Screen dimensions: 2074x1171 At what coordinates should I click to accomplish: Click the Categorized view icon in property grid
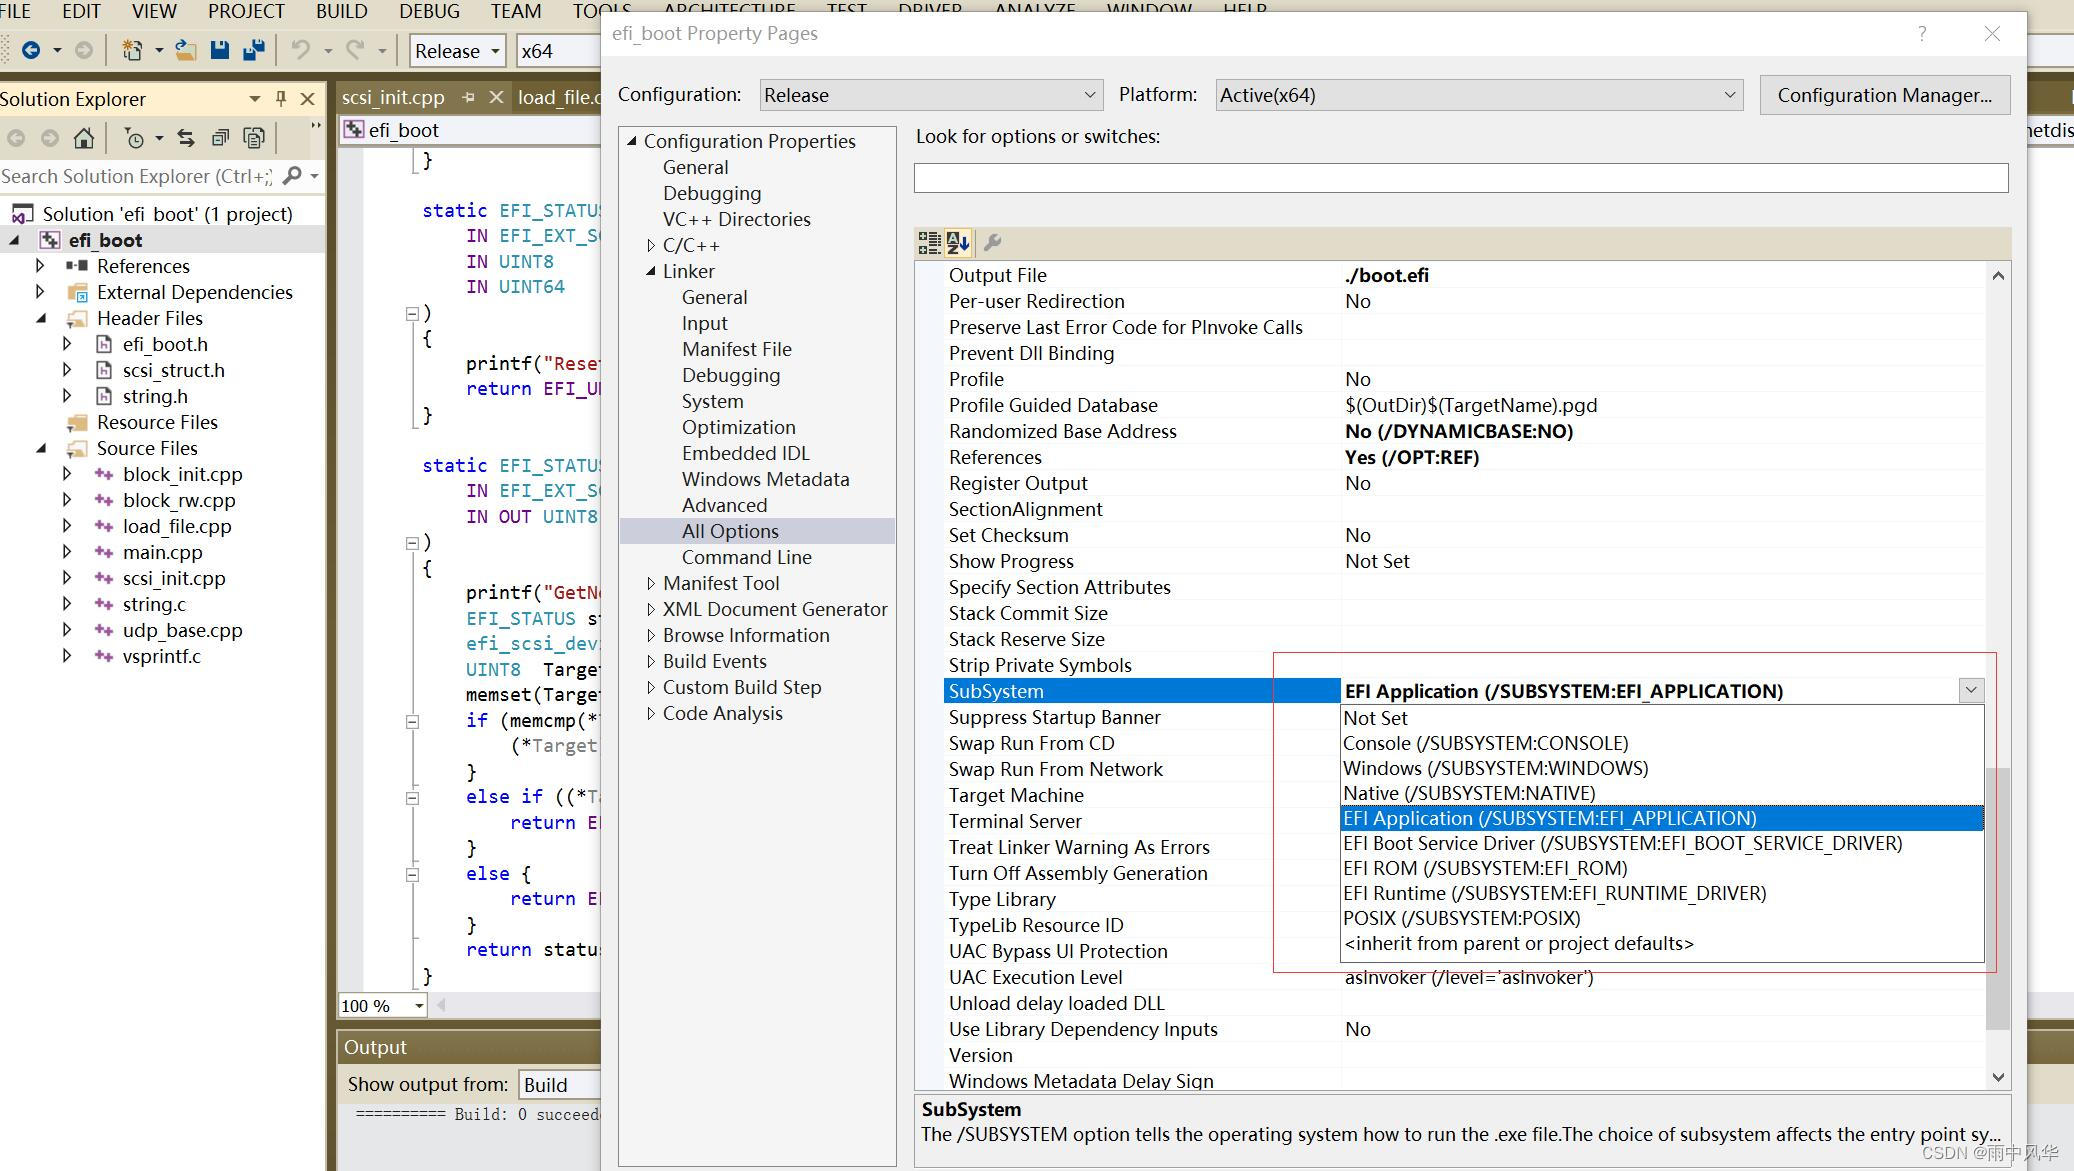(929, 242)
